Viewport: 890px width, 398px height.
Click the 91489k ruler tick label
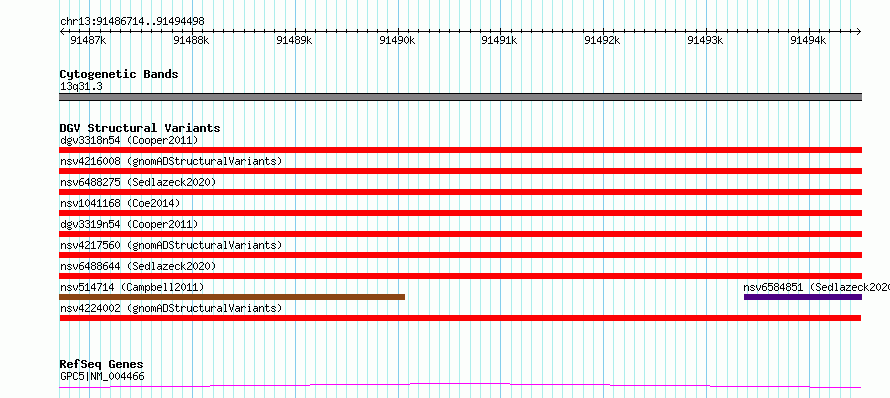coord(294,40)
